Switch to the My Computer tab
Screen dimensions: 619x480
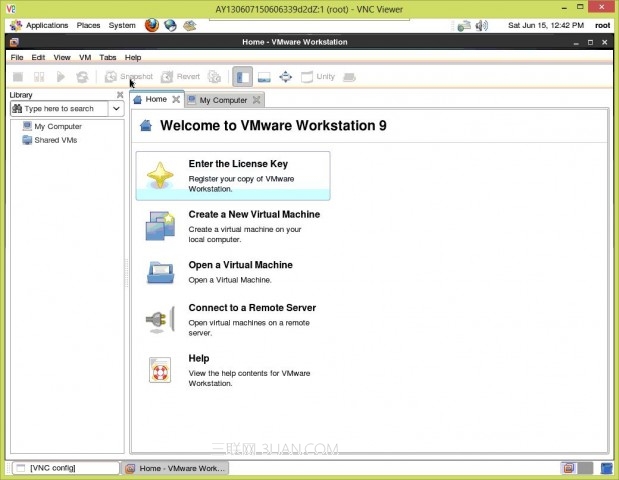click(x=222, y=100)
